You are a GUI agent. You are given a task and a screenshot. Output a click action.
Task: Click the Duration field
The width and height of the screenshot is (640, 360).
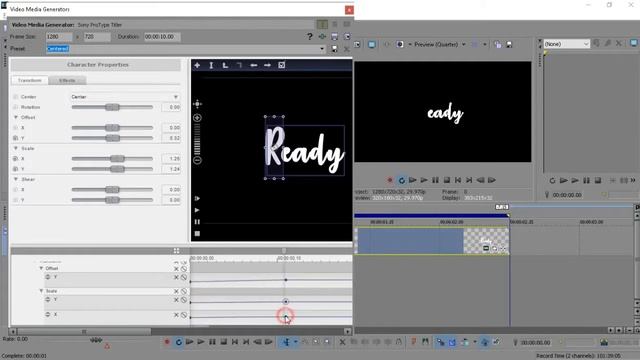tap(162, 37)
